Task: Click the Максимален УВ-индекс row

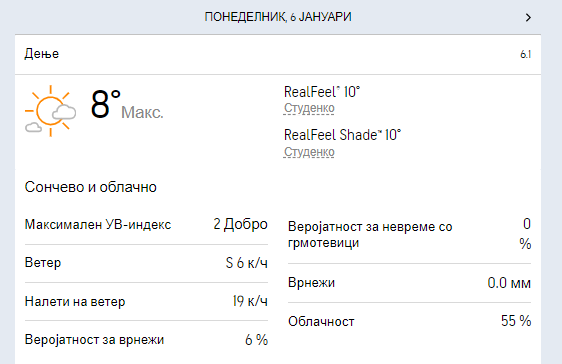Action: [x=146, y=225]
